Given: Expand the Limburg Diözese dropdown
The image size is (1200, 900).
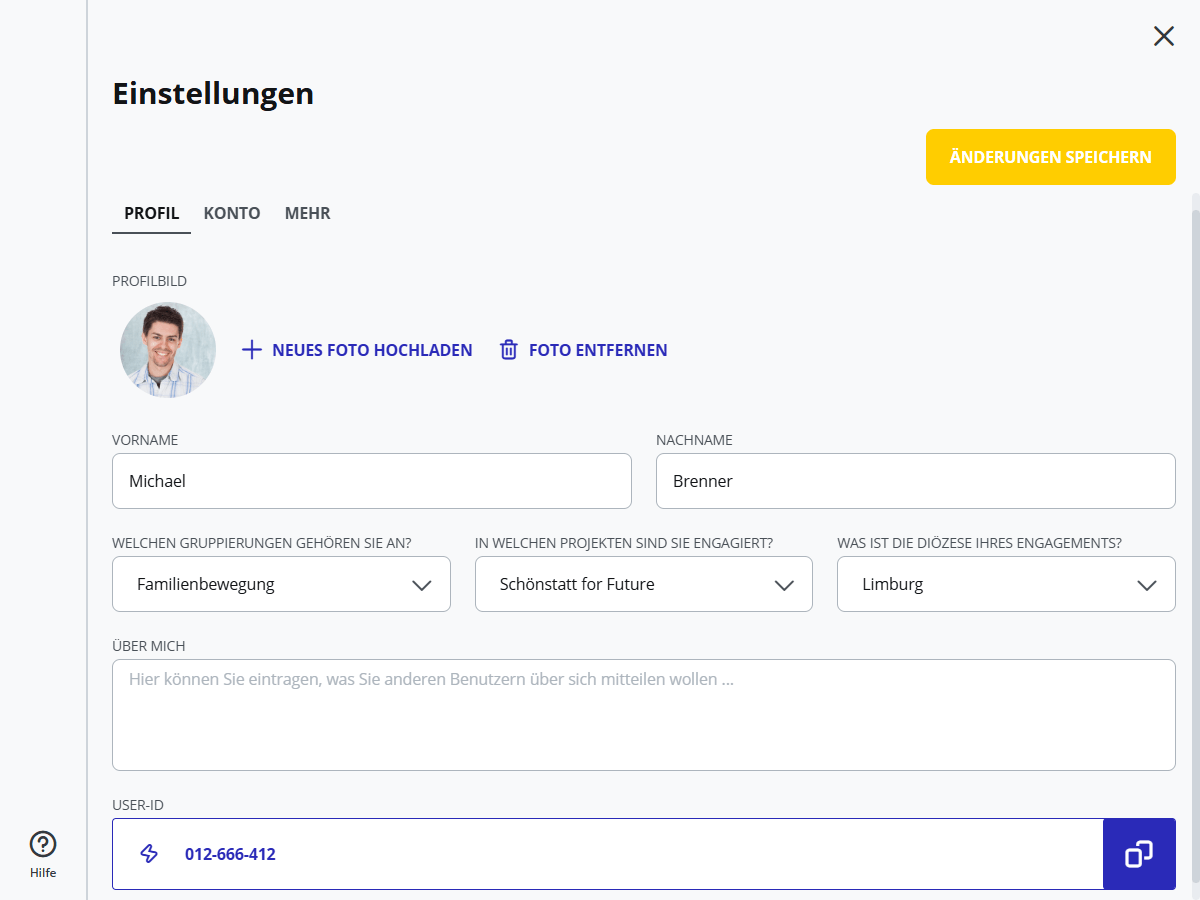Looking at the screenshot, I should click(1005, 584).
